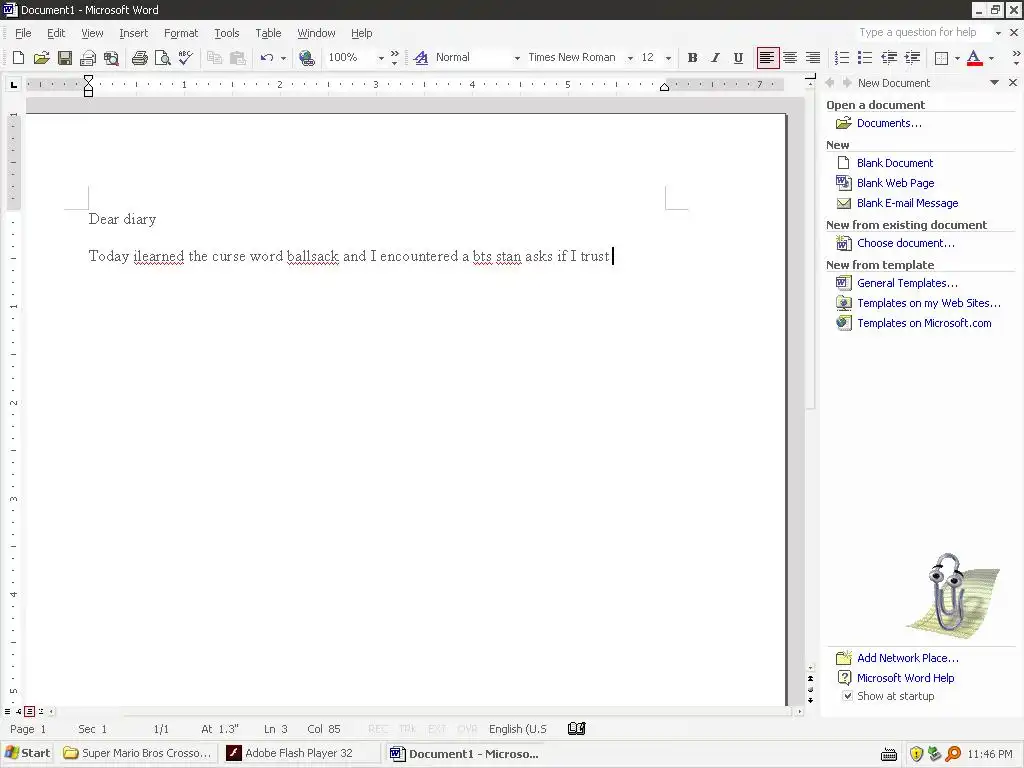Click Blank Web Page link
The height and width of the screenshot is (768, 1024).
(895, 184)
